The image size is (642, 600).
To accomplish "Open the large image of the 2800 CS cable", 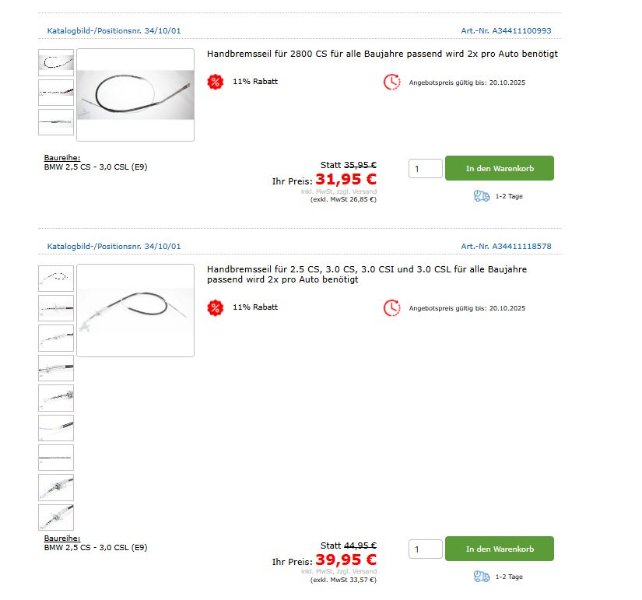I will (x=135, y=95).
